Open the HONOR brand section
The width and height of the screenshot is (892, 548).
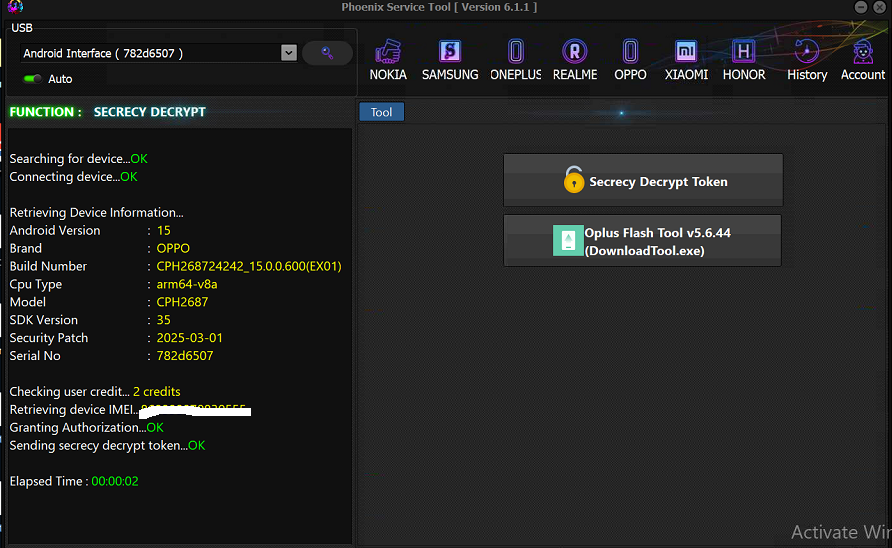pyautogui.click(x=744, y=61)
